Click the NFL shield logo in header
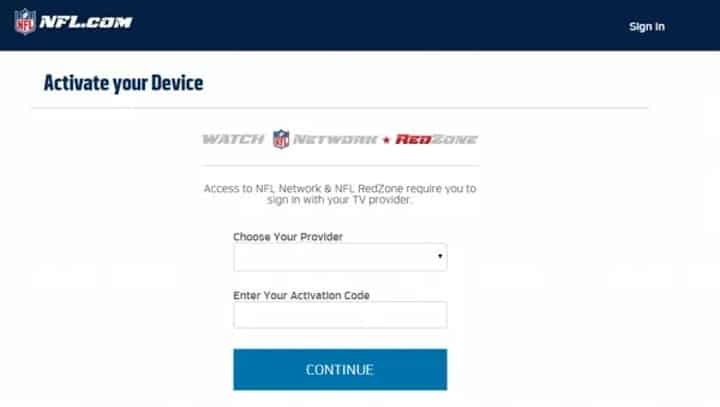The height and width of the screenshot is (407, 720). pos(25,22)
